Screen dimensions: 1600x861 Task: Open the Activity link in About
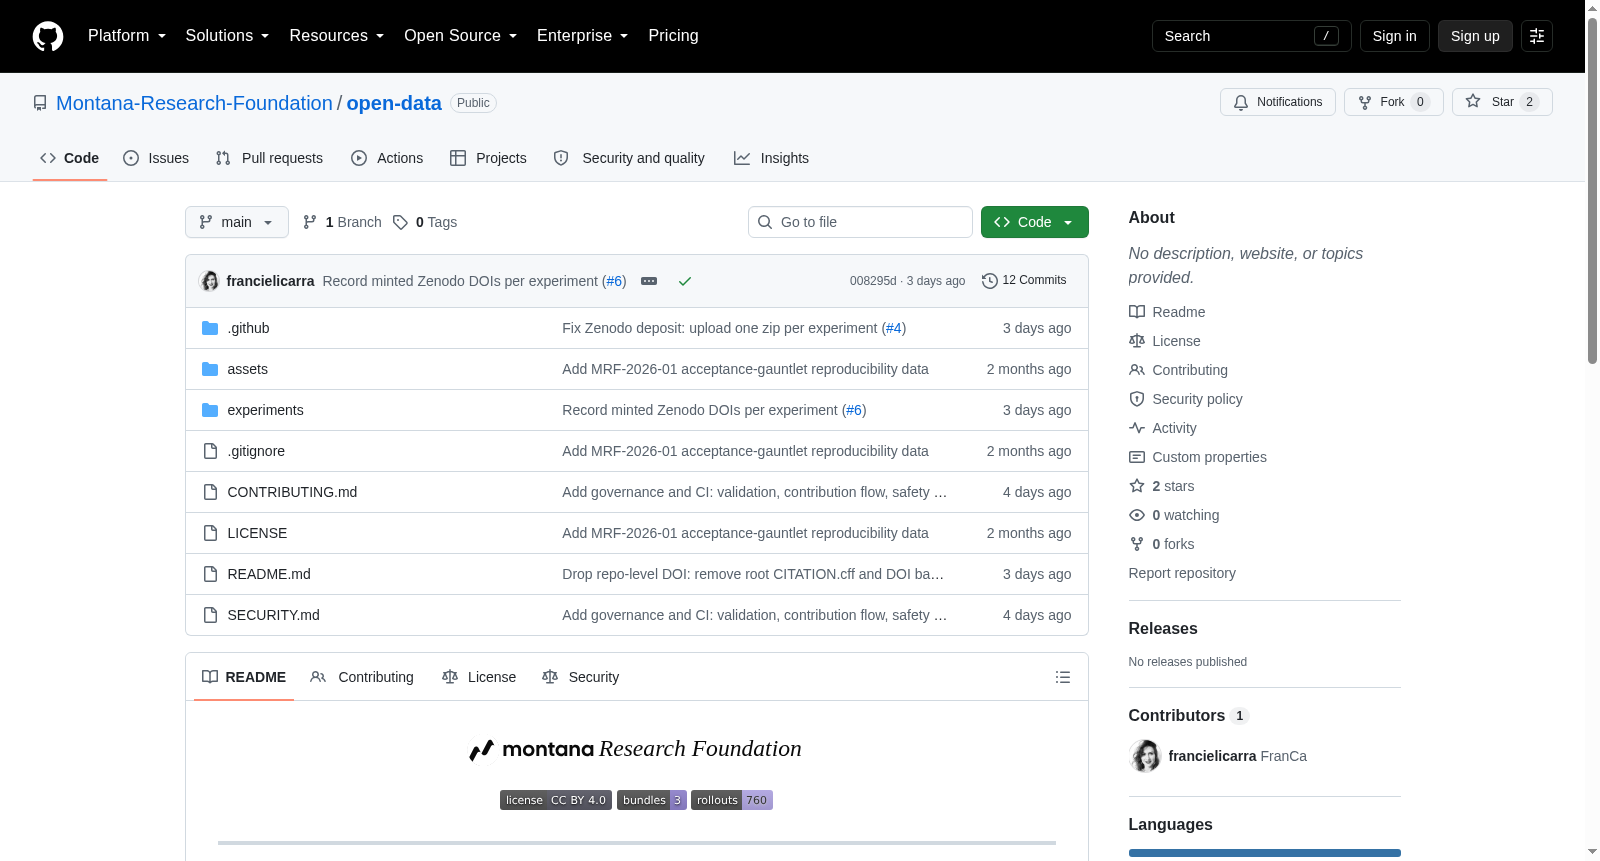pos(1163,428)
